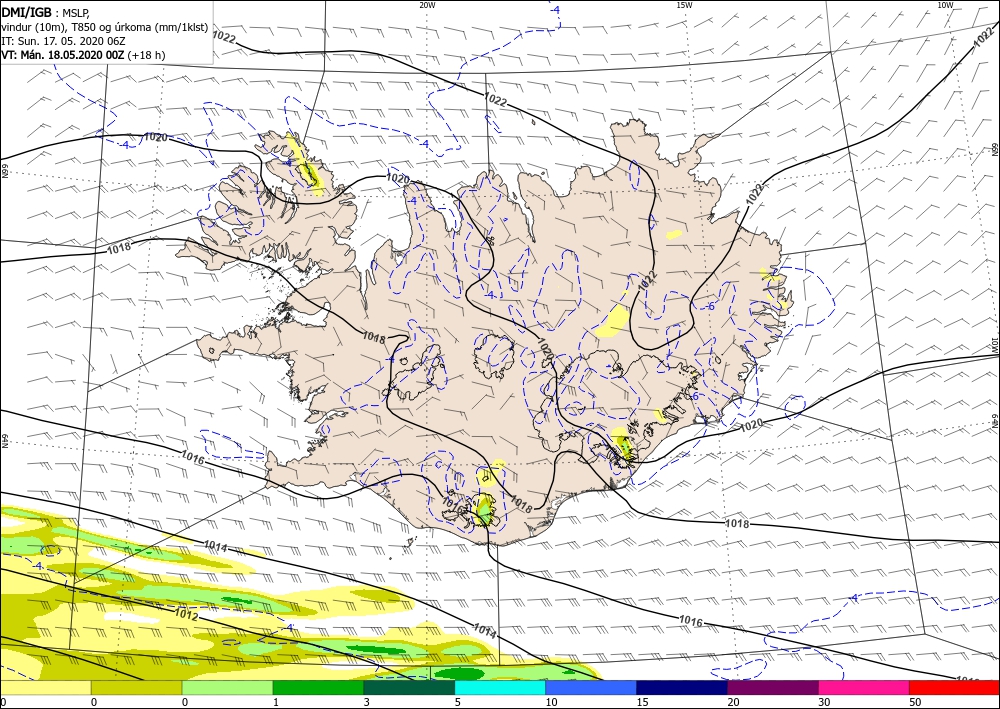The height and width of the screenshot is (709, 1000).
Task: Click legend value '50' under the scale
Action: coord(915,702)
